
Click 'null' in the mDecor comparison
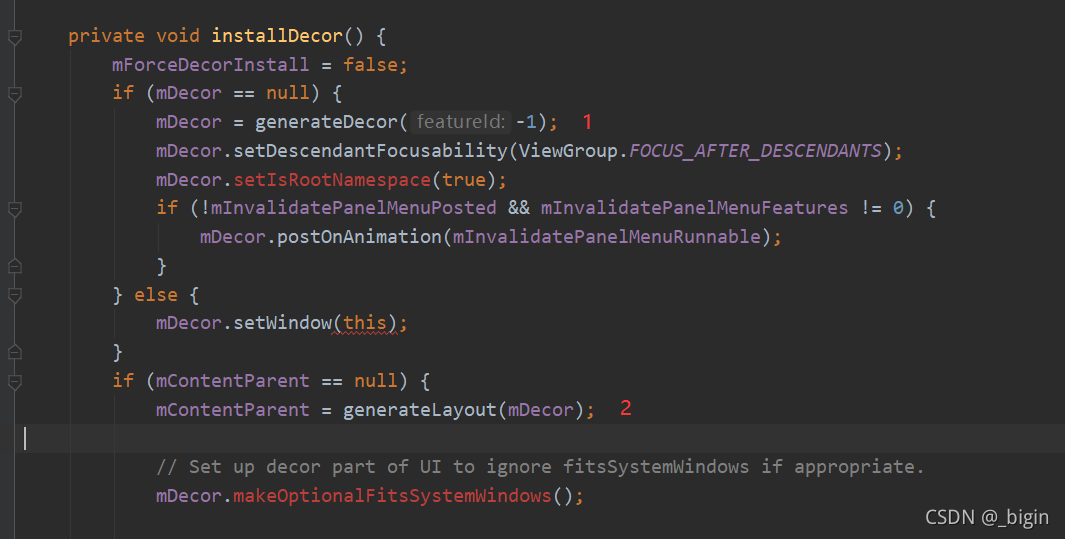click(288, 93)
